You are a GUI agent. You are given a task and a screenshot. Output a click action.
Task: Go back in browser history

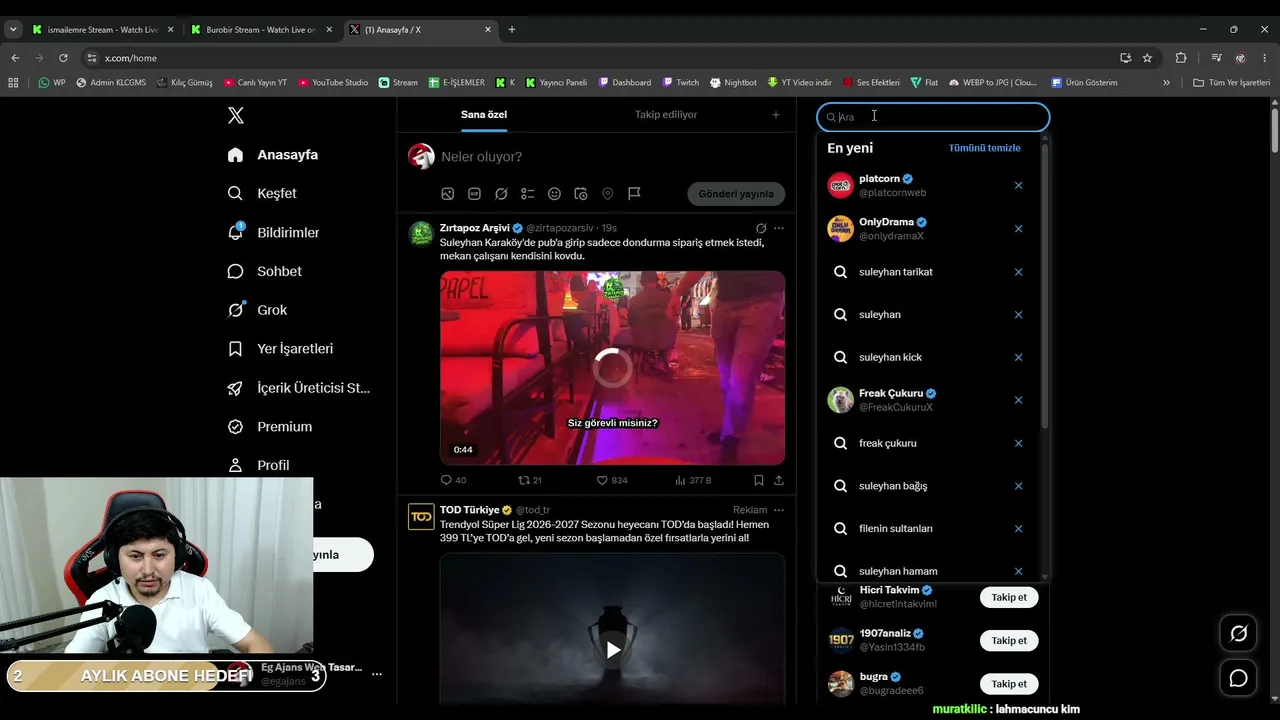[x=15, y=58]
